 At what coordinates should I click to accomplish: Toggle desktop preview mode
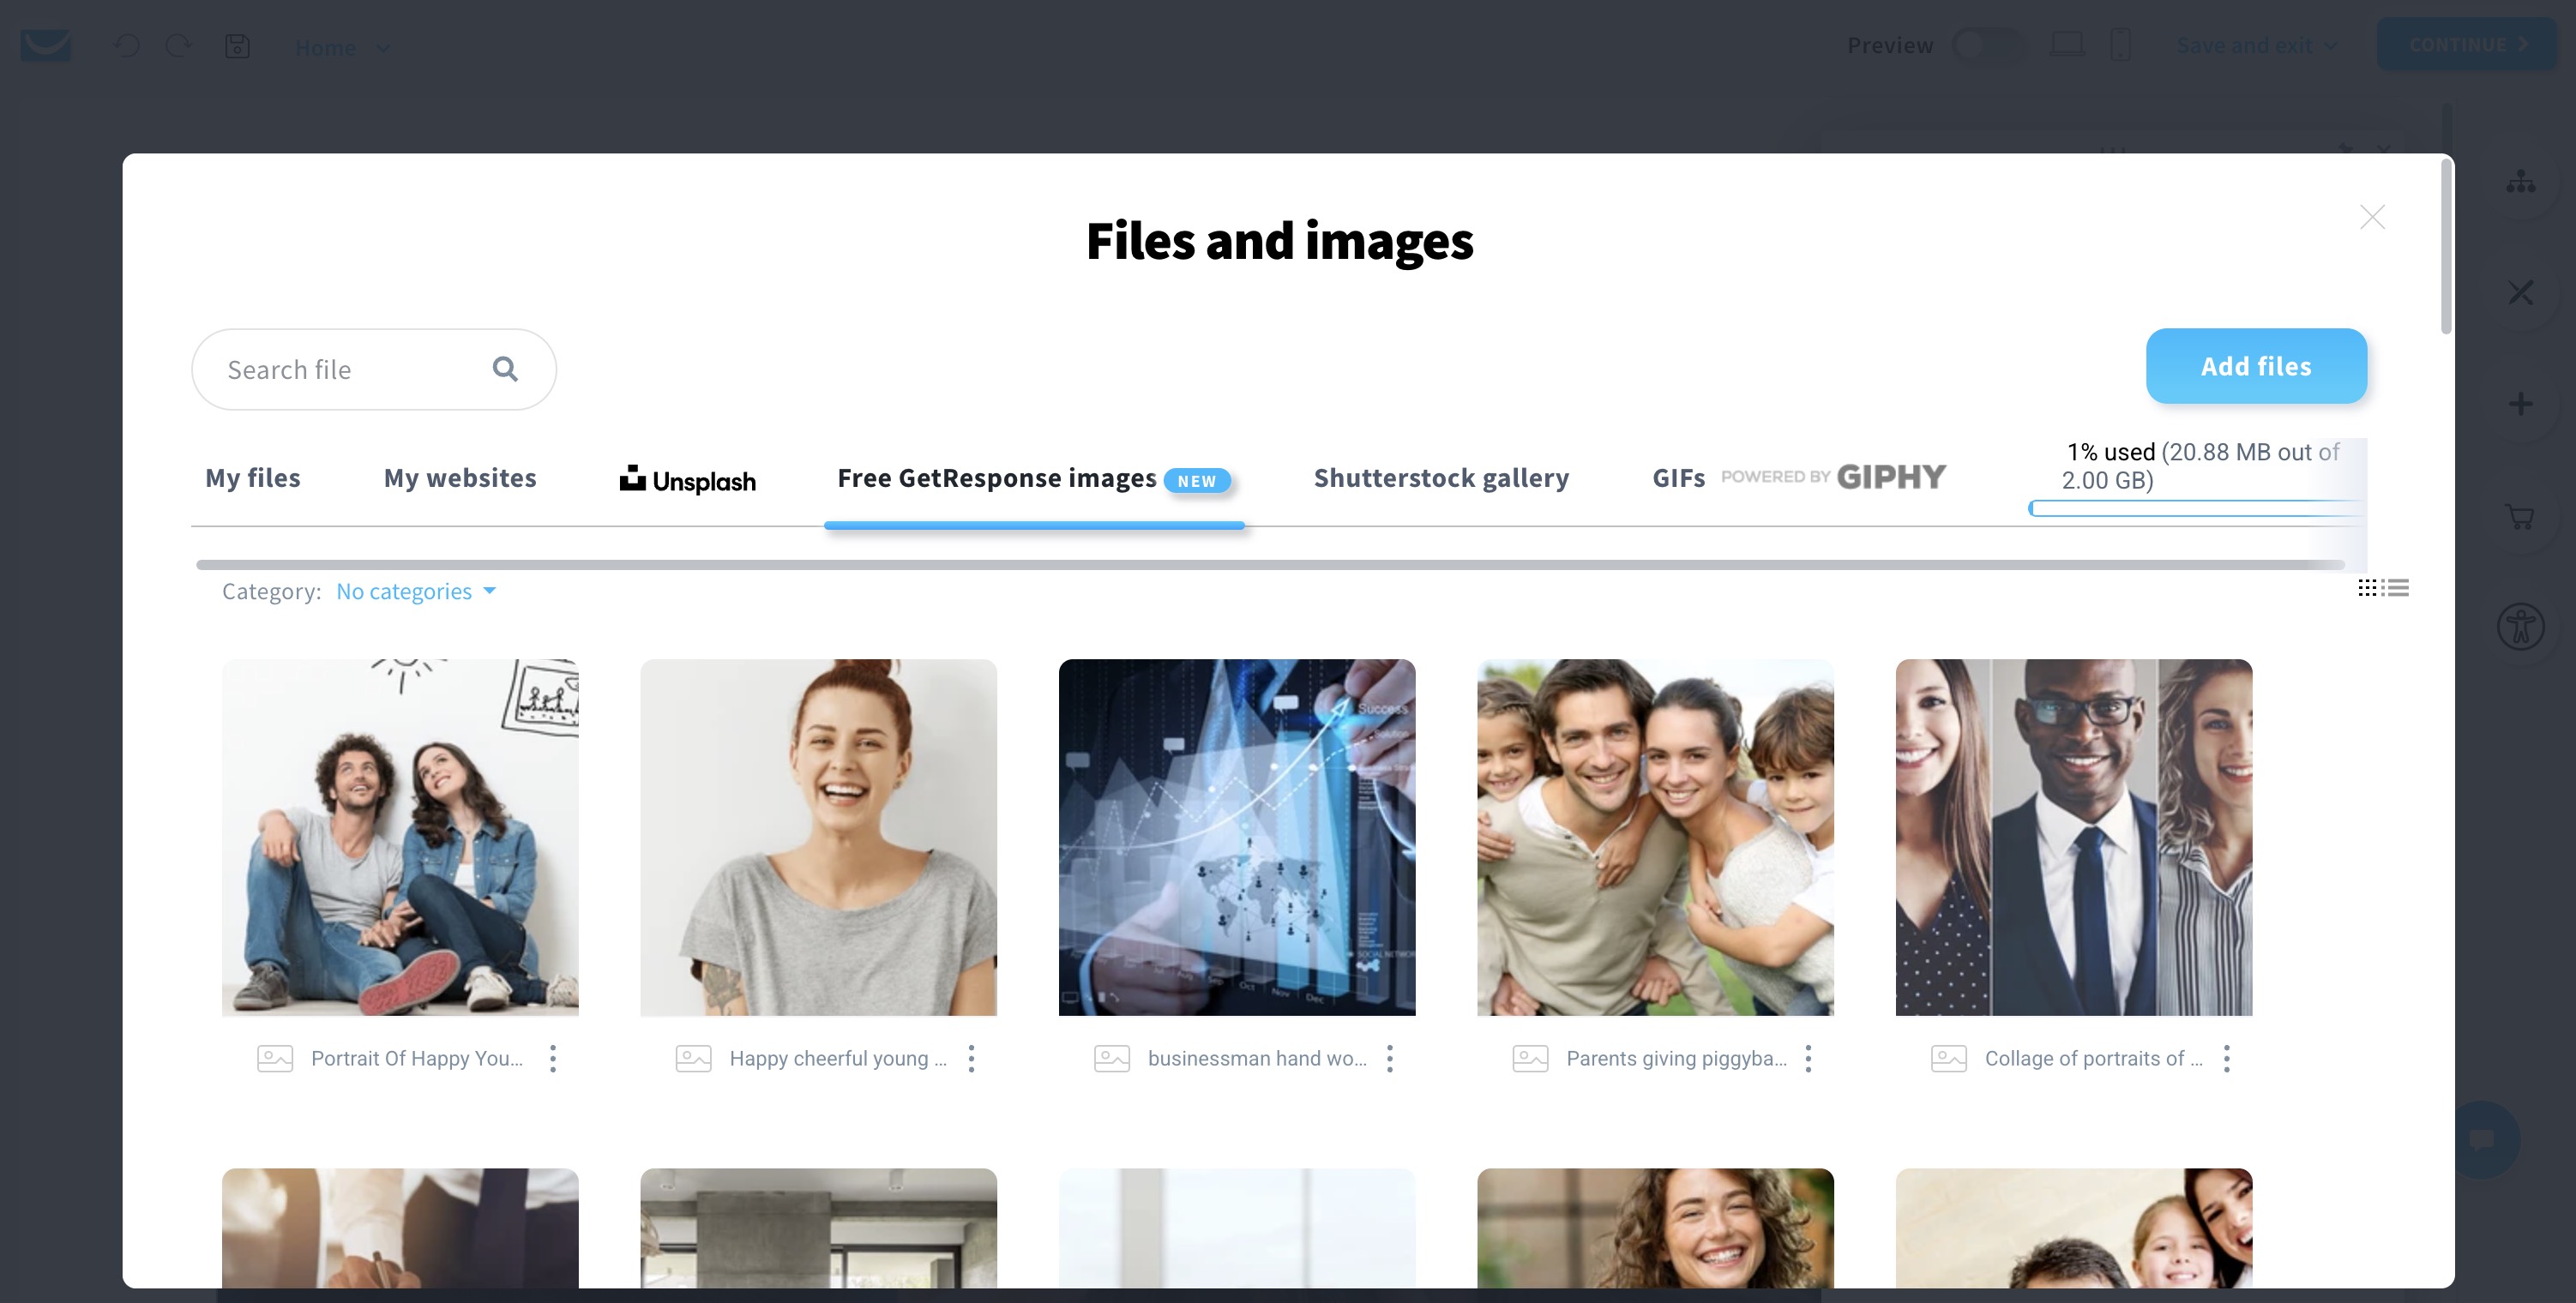point(2067,45)
